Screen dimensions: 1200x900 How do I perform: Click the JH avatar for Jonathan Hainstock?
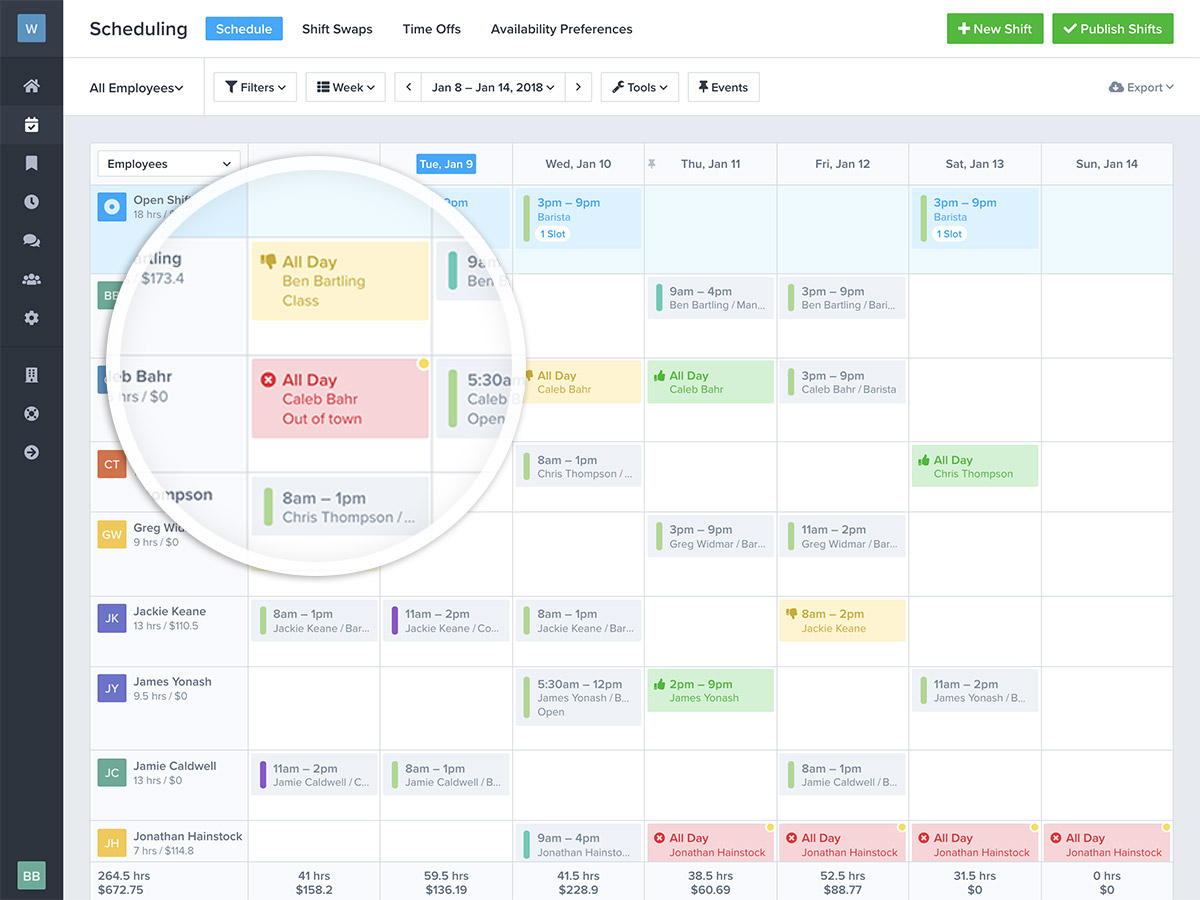(111, 843)
